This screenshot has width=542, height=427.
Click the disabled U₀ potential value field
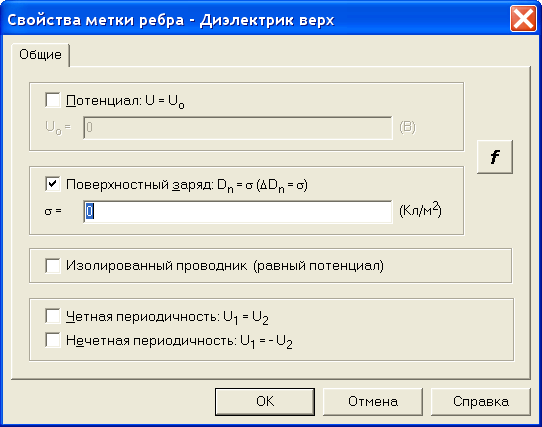click(x=238, y=128)
